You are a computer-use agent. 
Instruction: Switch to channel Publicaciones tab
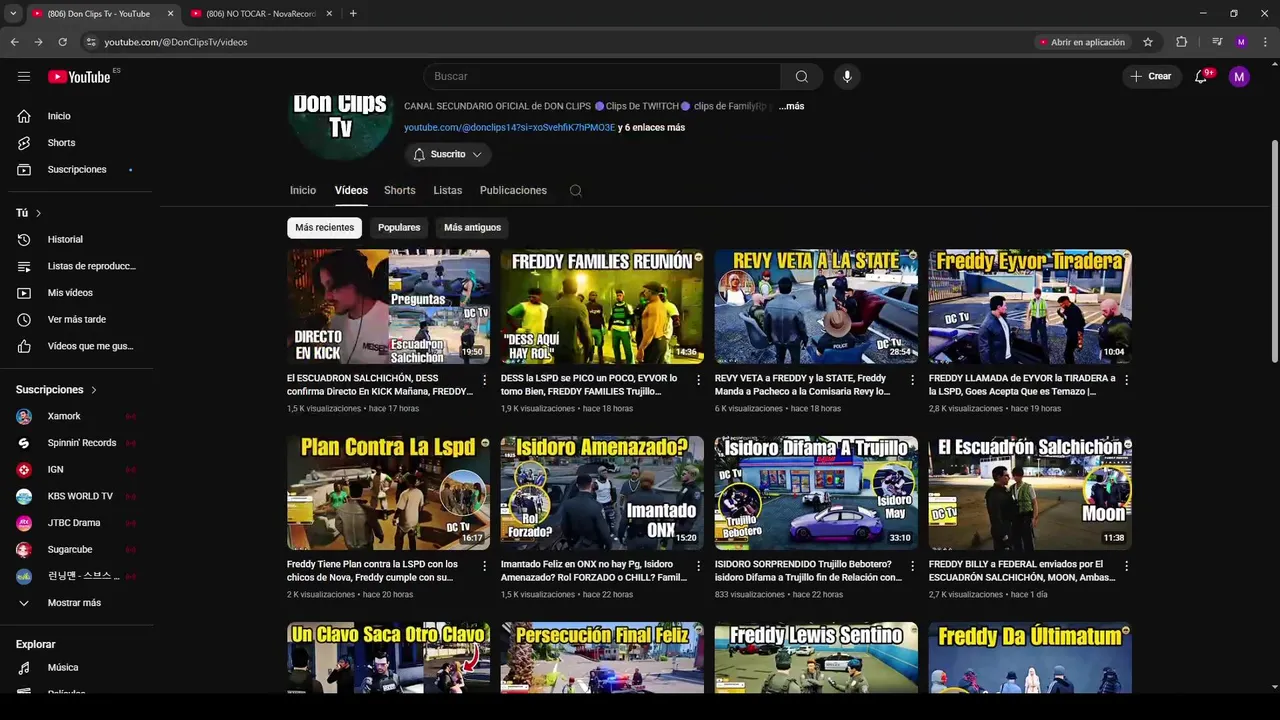pos(513,191)
